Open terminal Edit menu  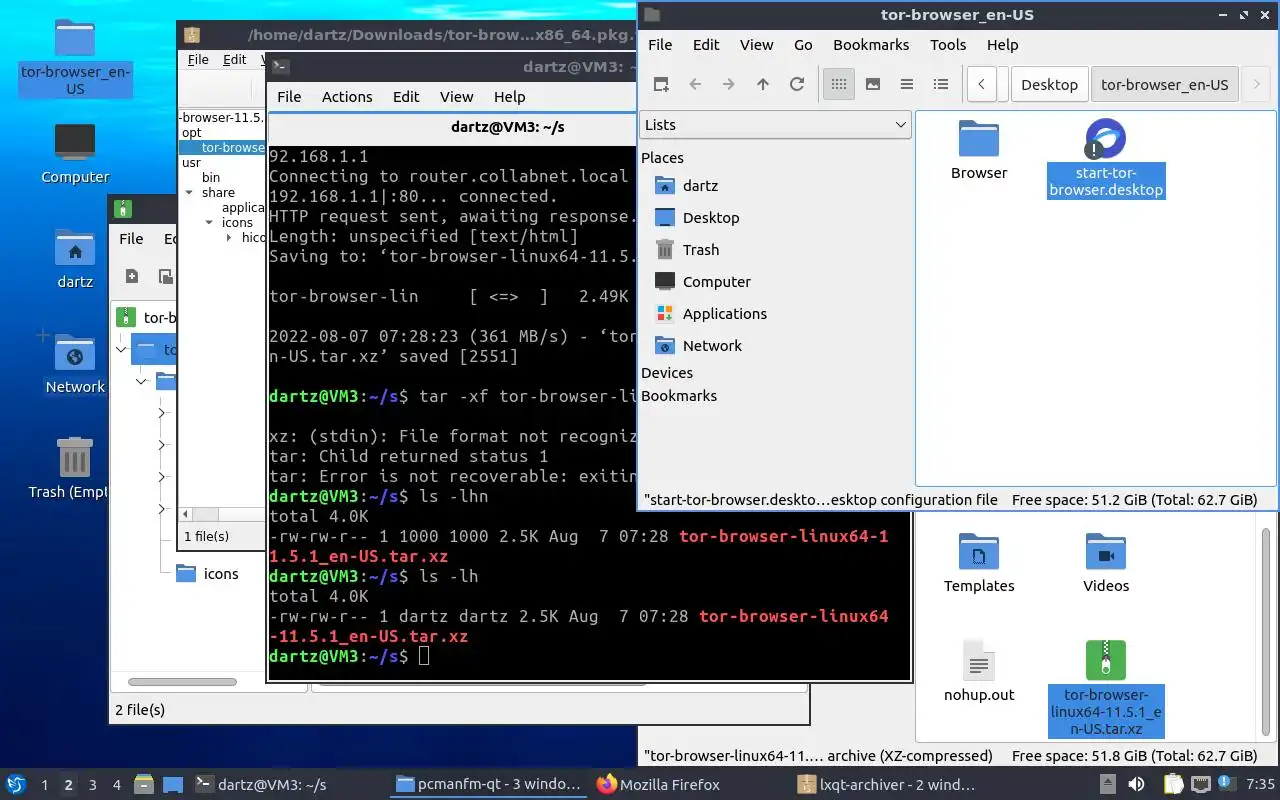406,96
